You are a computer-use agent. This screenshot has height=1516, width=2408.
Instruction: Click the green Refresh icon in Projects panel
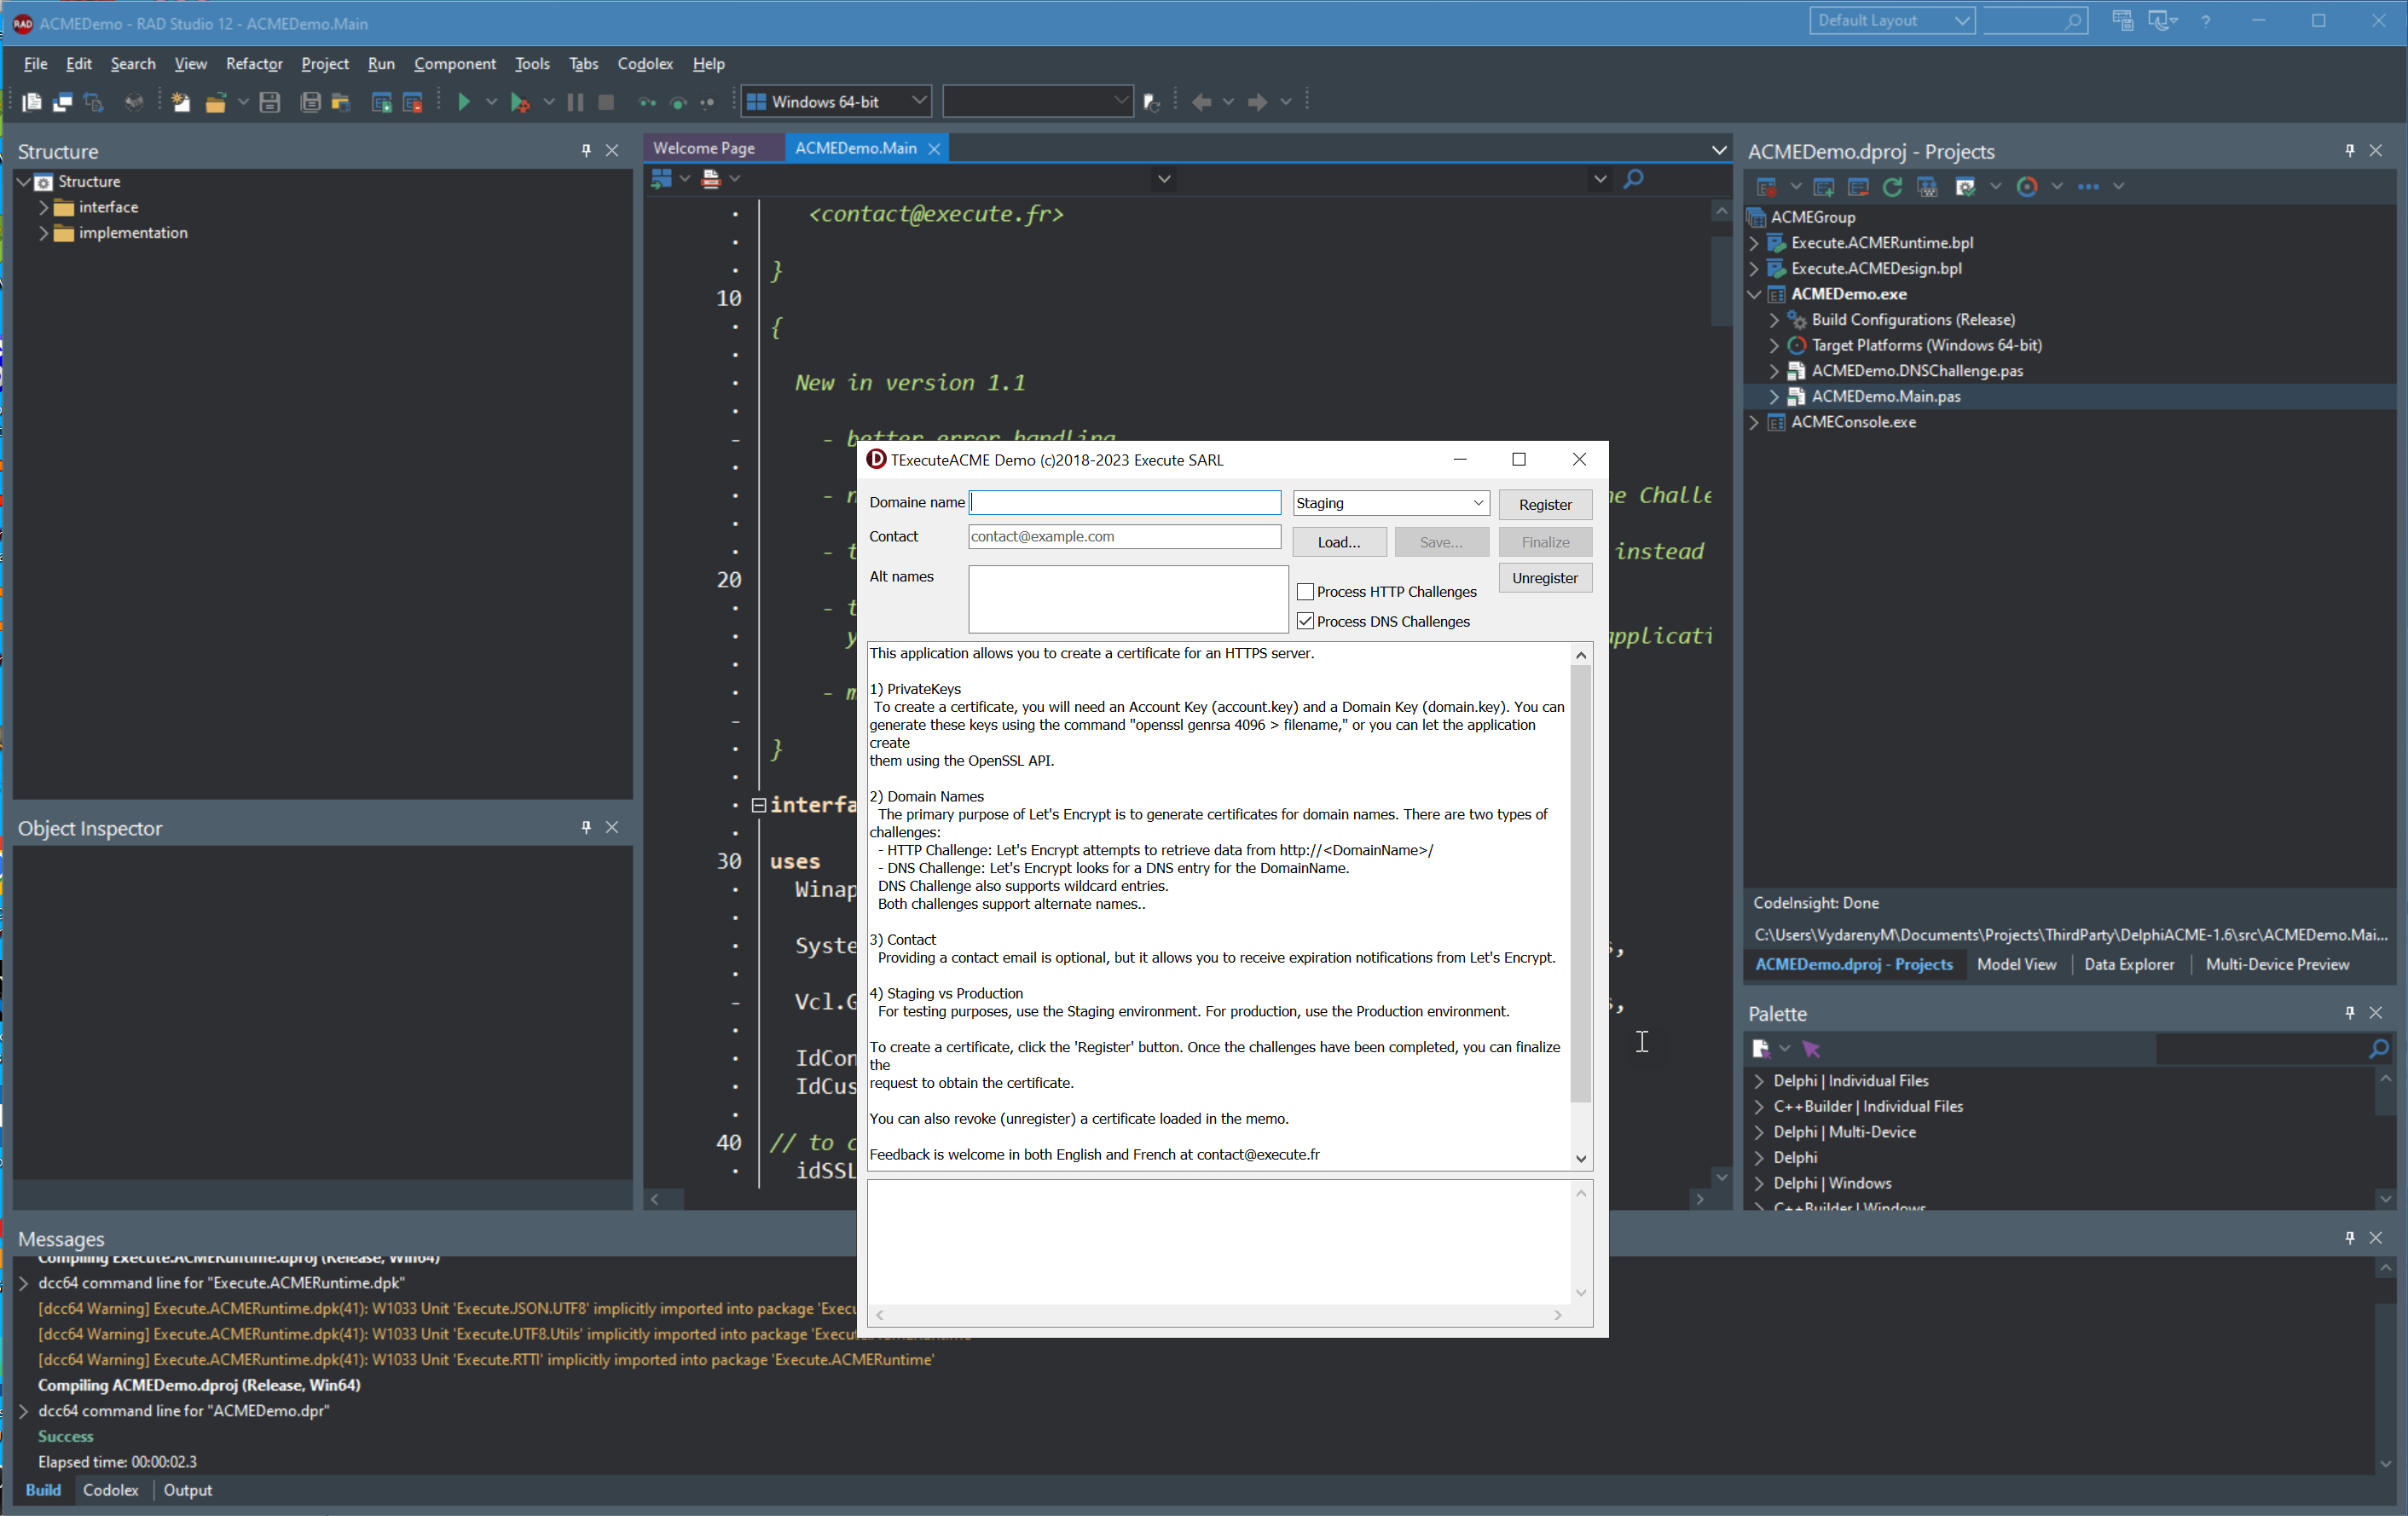click(1892, 187)
